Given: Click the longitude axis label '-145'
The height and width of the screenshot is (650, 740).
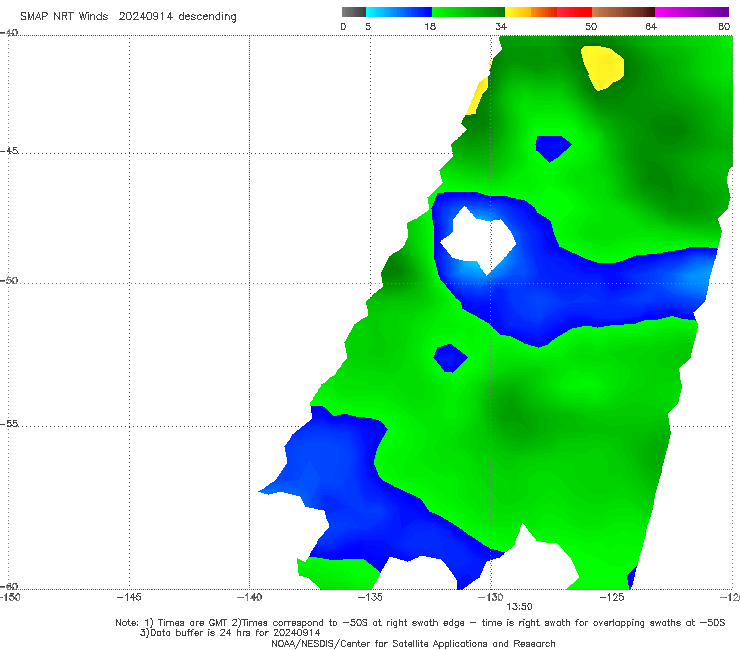Looking at the screenshot, I should pyautogui.click(x=129, y=597).
